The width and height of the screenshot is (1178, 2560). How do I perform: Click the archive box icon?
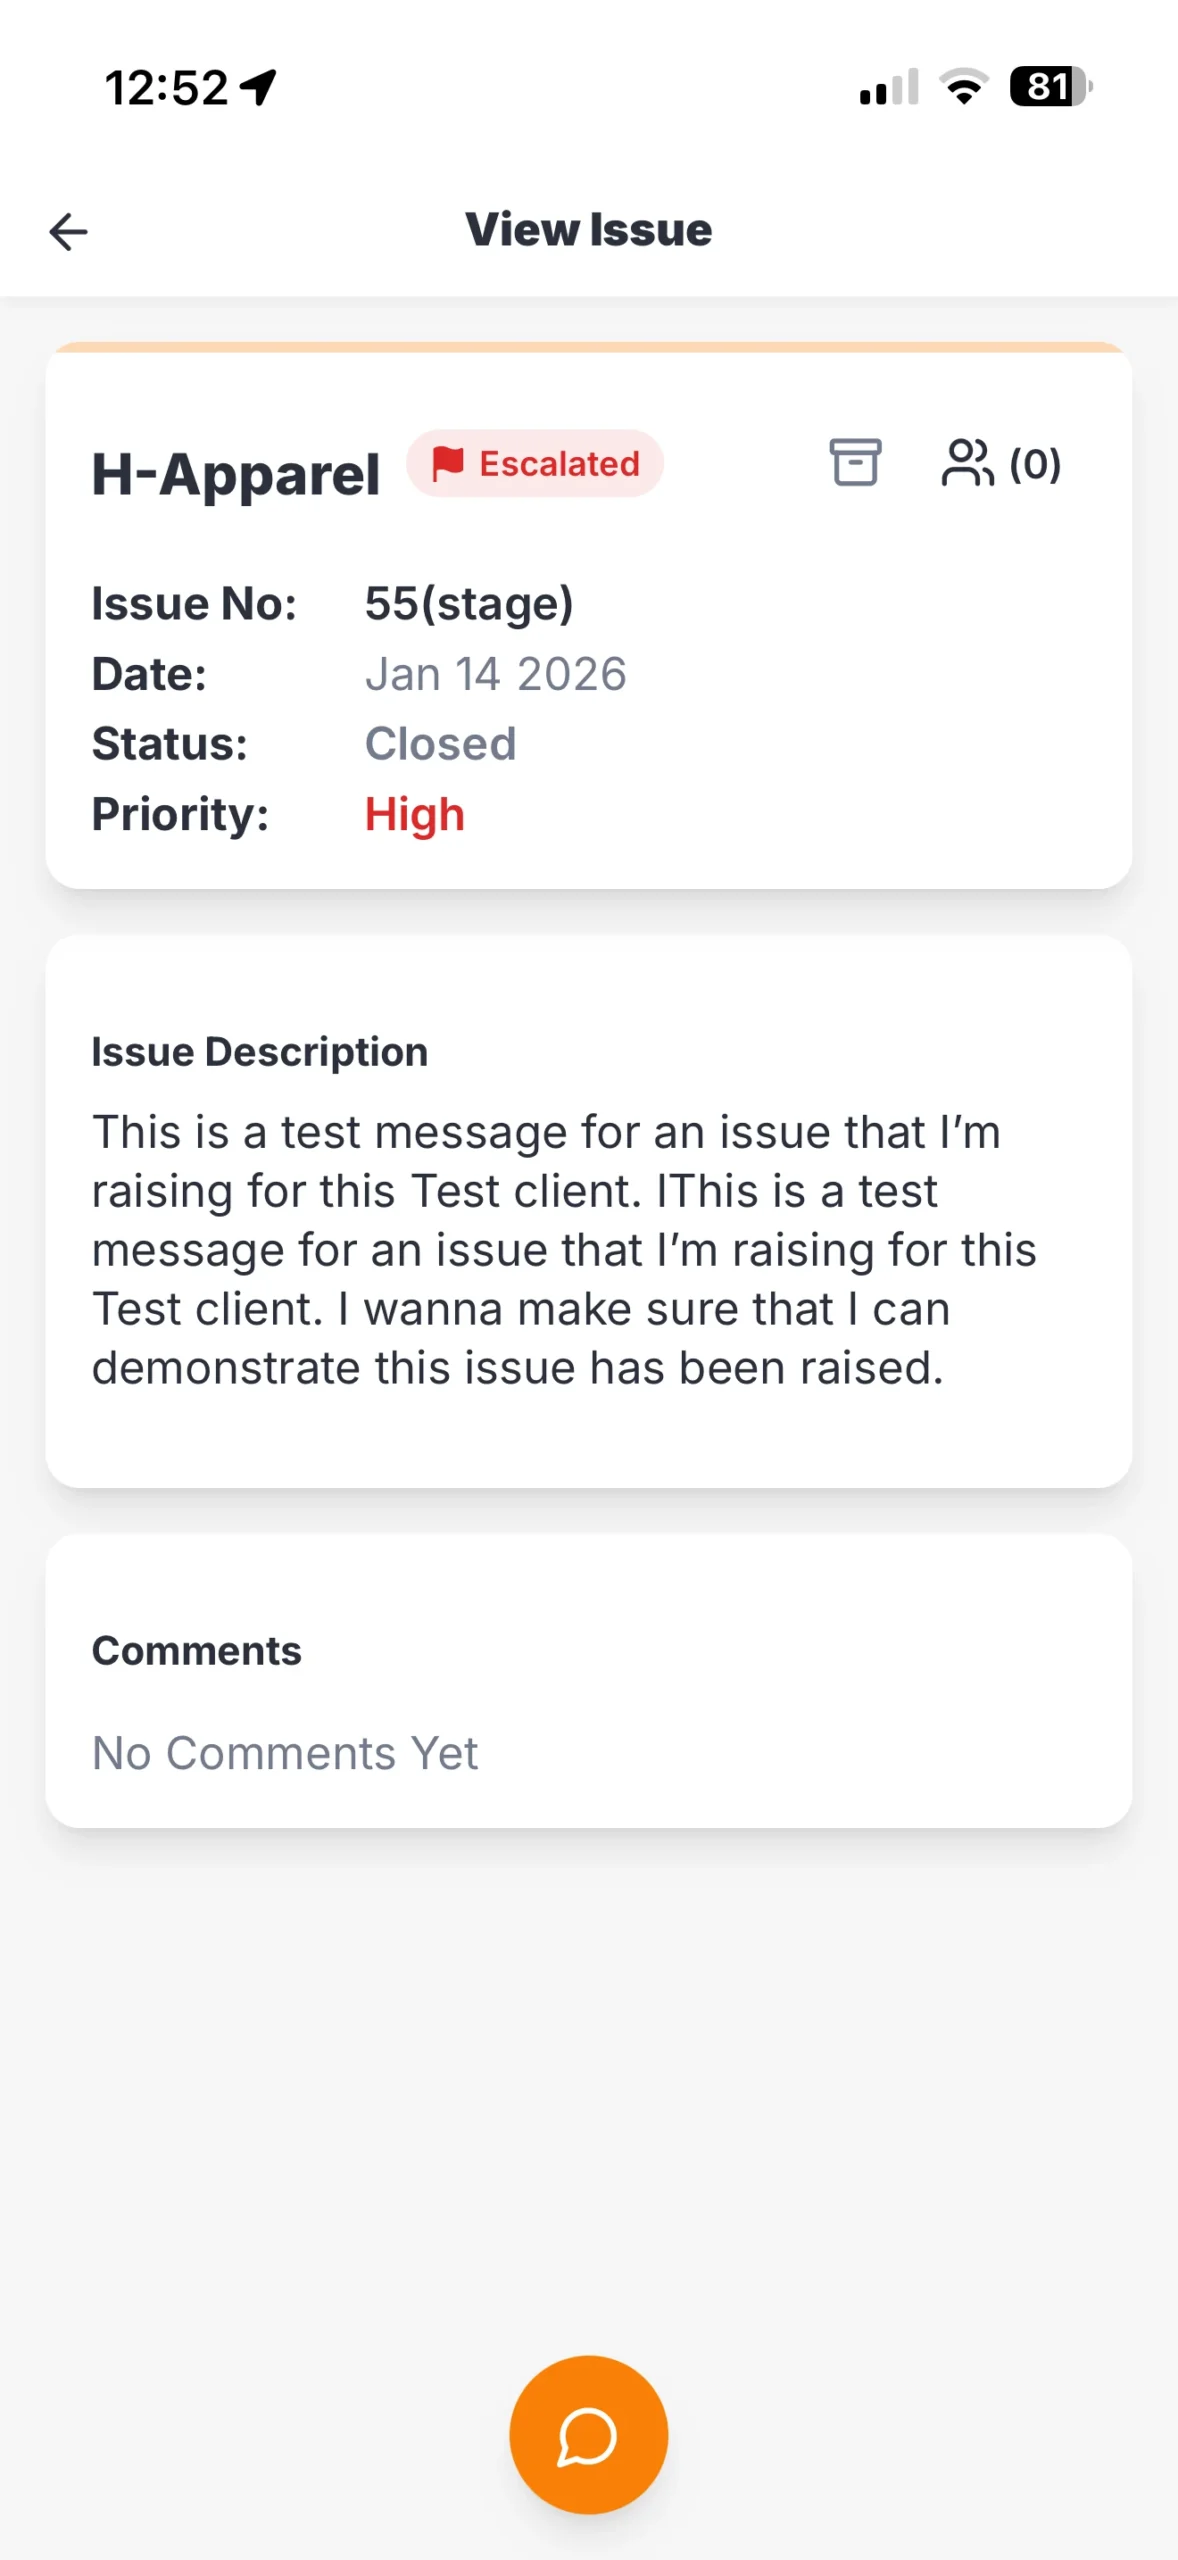855,463
